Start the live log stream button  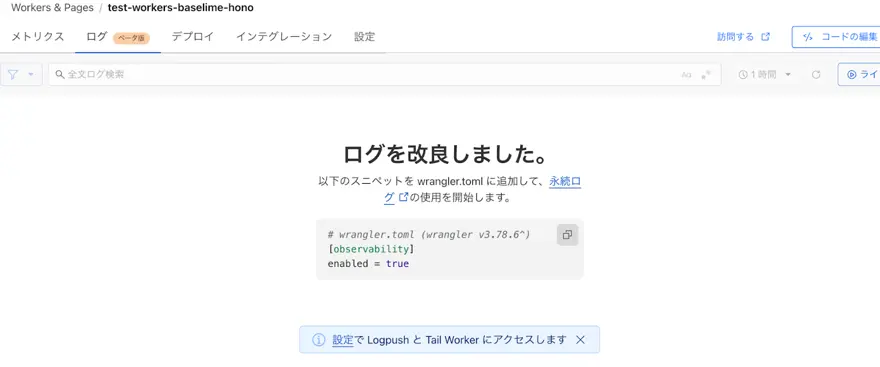coord(859,74)
